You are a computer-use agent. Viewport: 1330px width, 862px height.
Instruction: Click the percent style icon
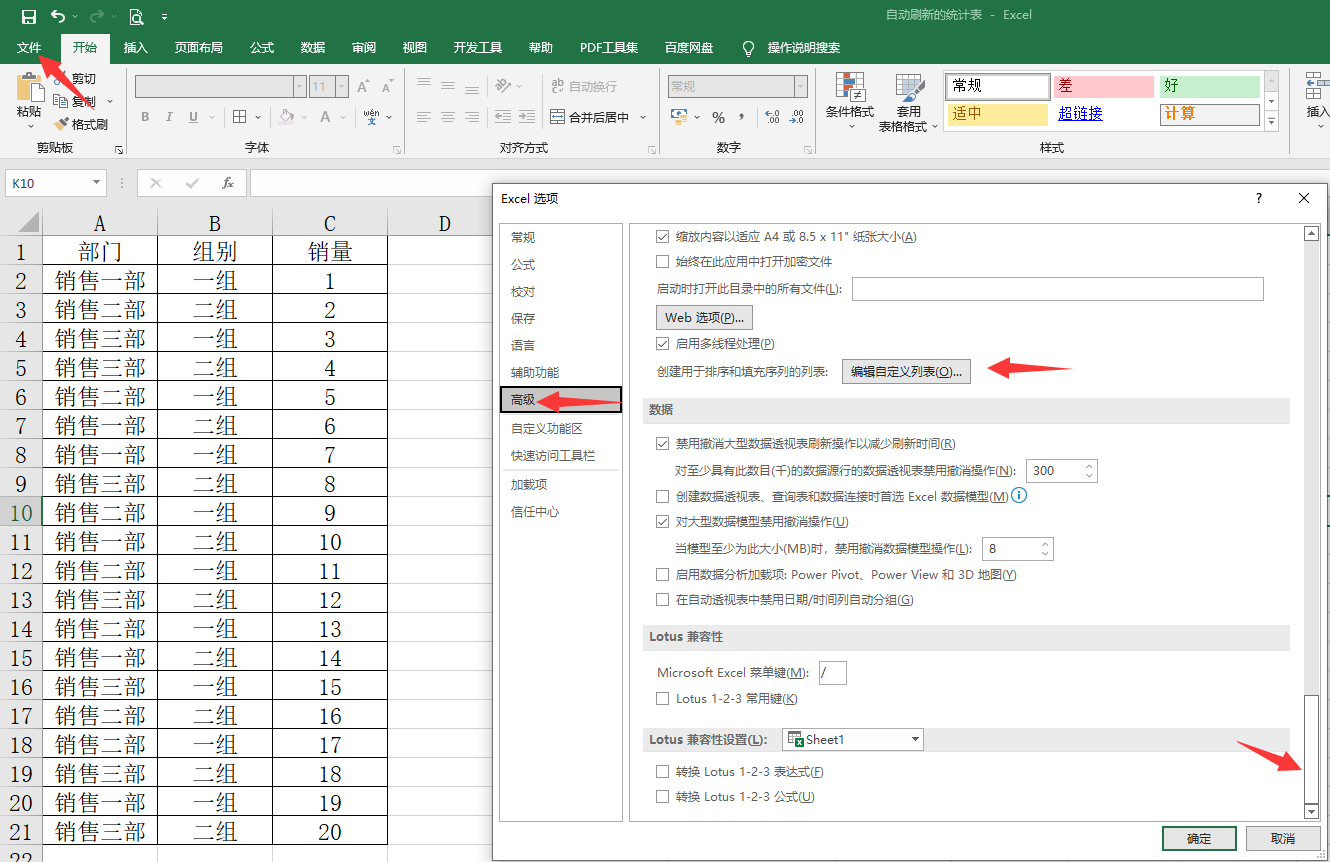(x=718, y=117)
